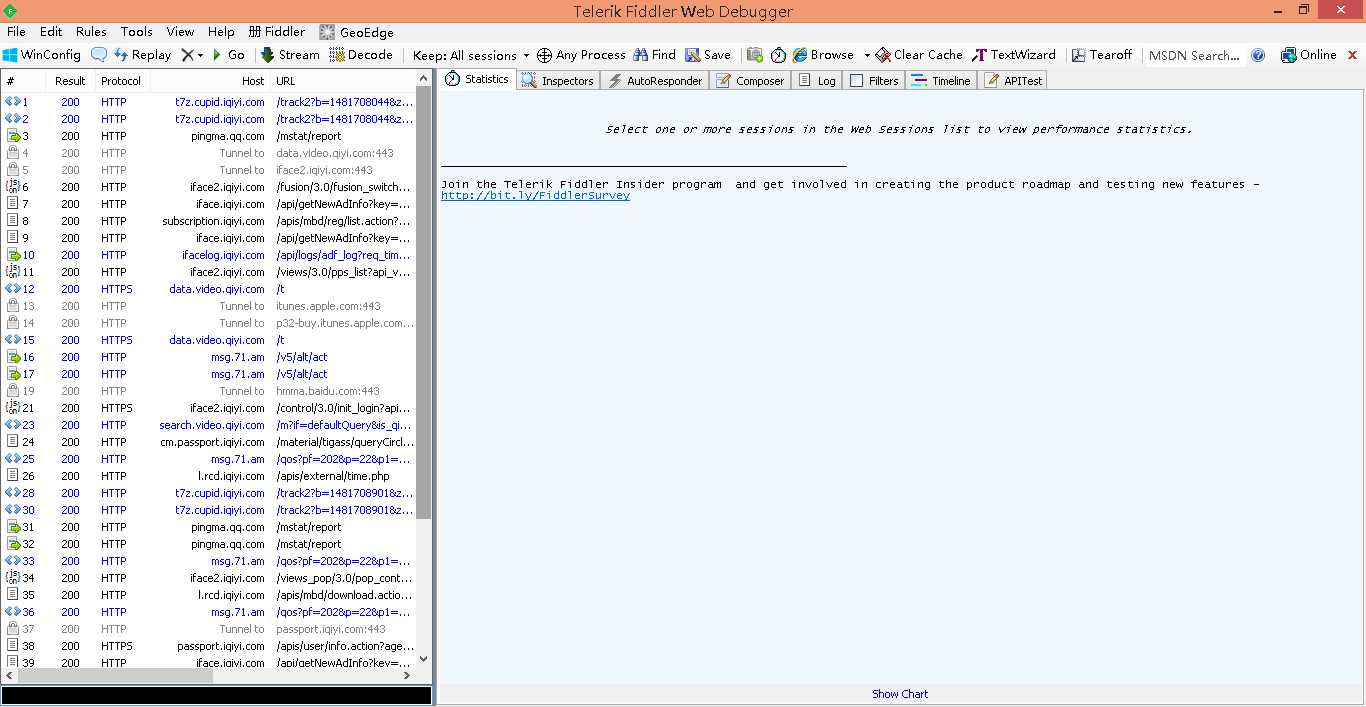This screenshot has width=1366, height=707.
Task: Sort sessions by # column header
Action: click(x=24, y=81)
